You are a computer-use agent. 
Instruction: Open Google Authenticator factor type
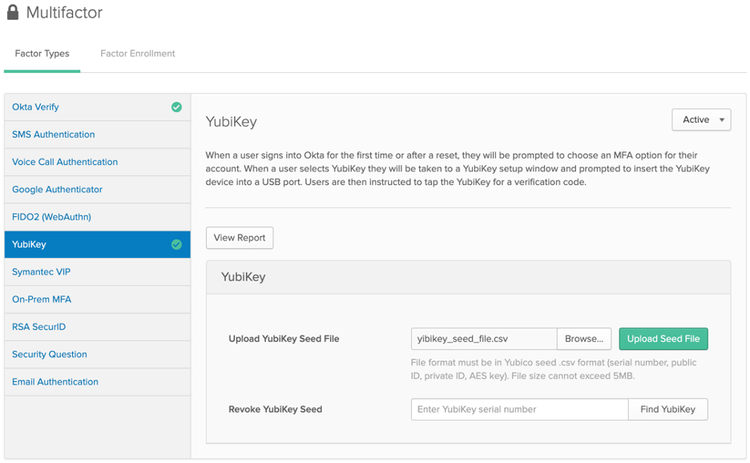(x=58, y=189)
